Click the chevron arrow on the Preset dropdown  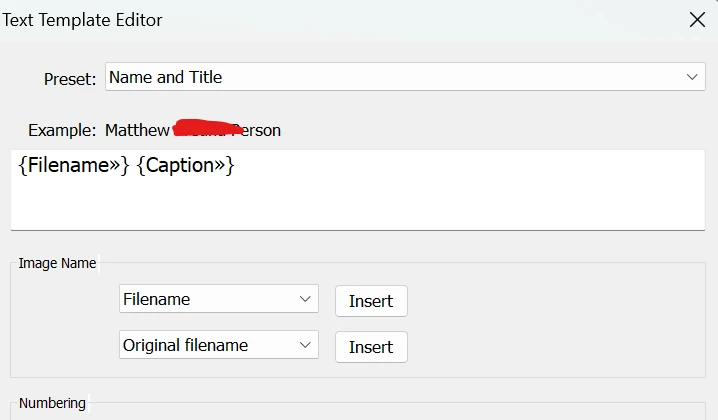(x=692, y=77)
